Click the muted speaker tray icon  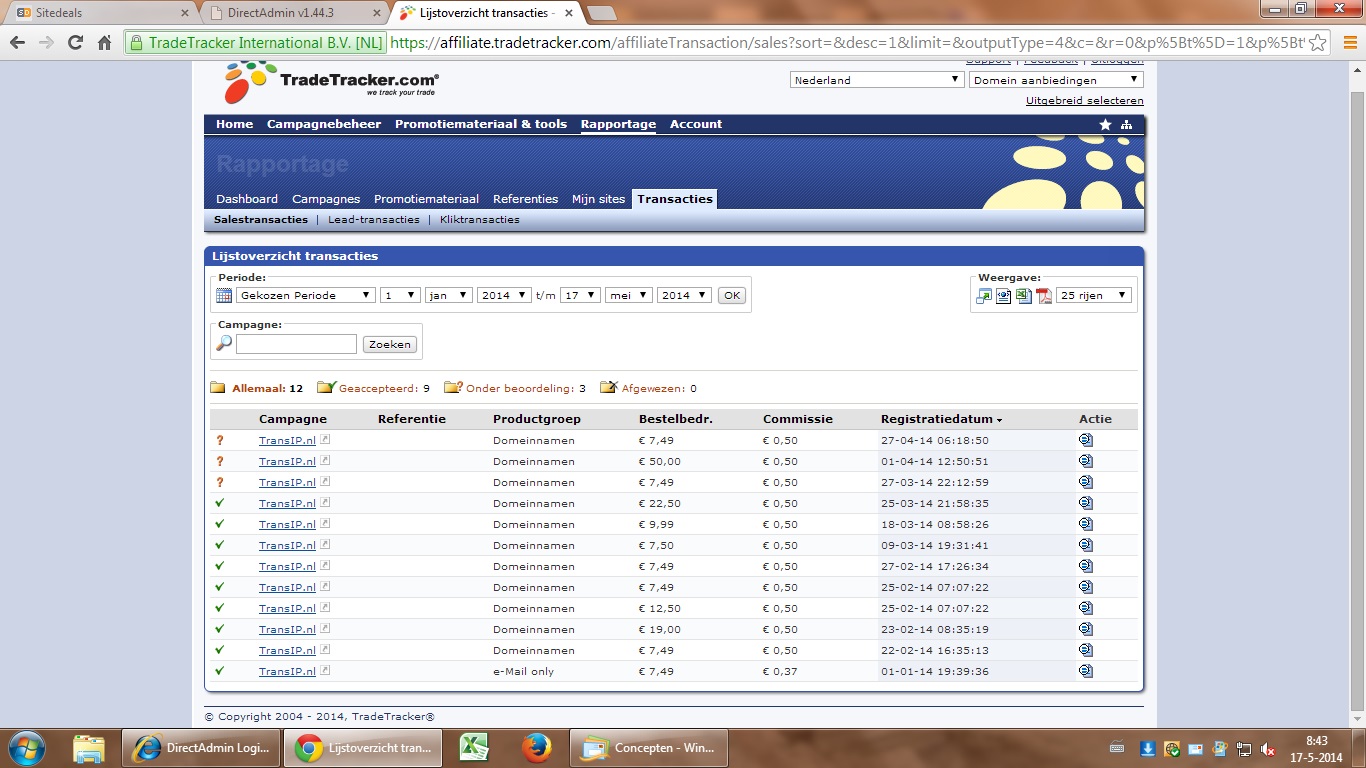pos(1267,748)
